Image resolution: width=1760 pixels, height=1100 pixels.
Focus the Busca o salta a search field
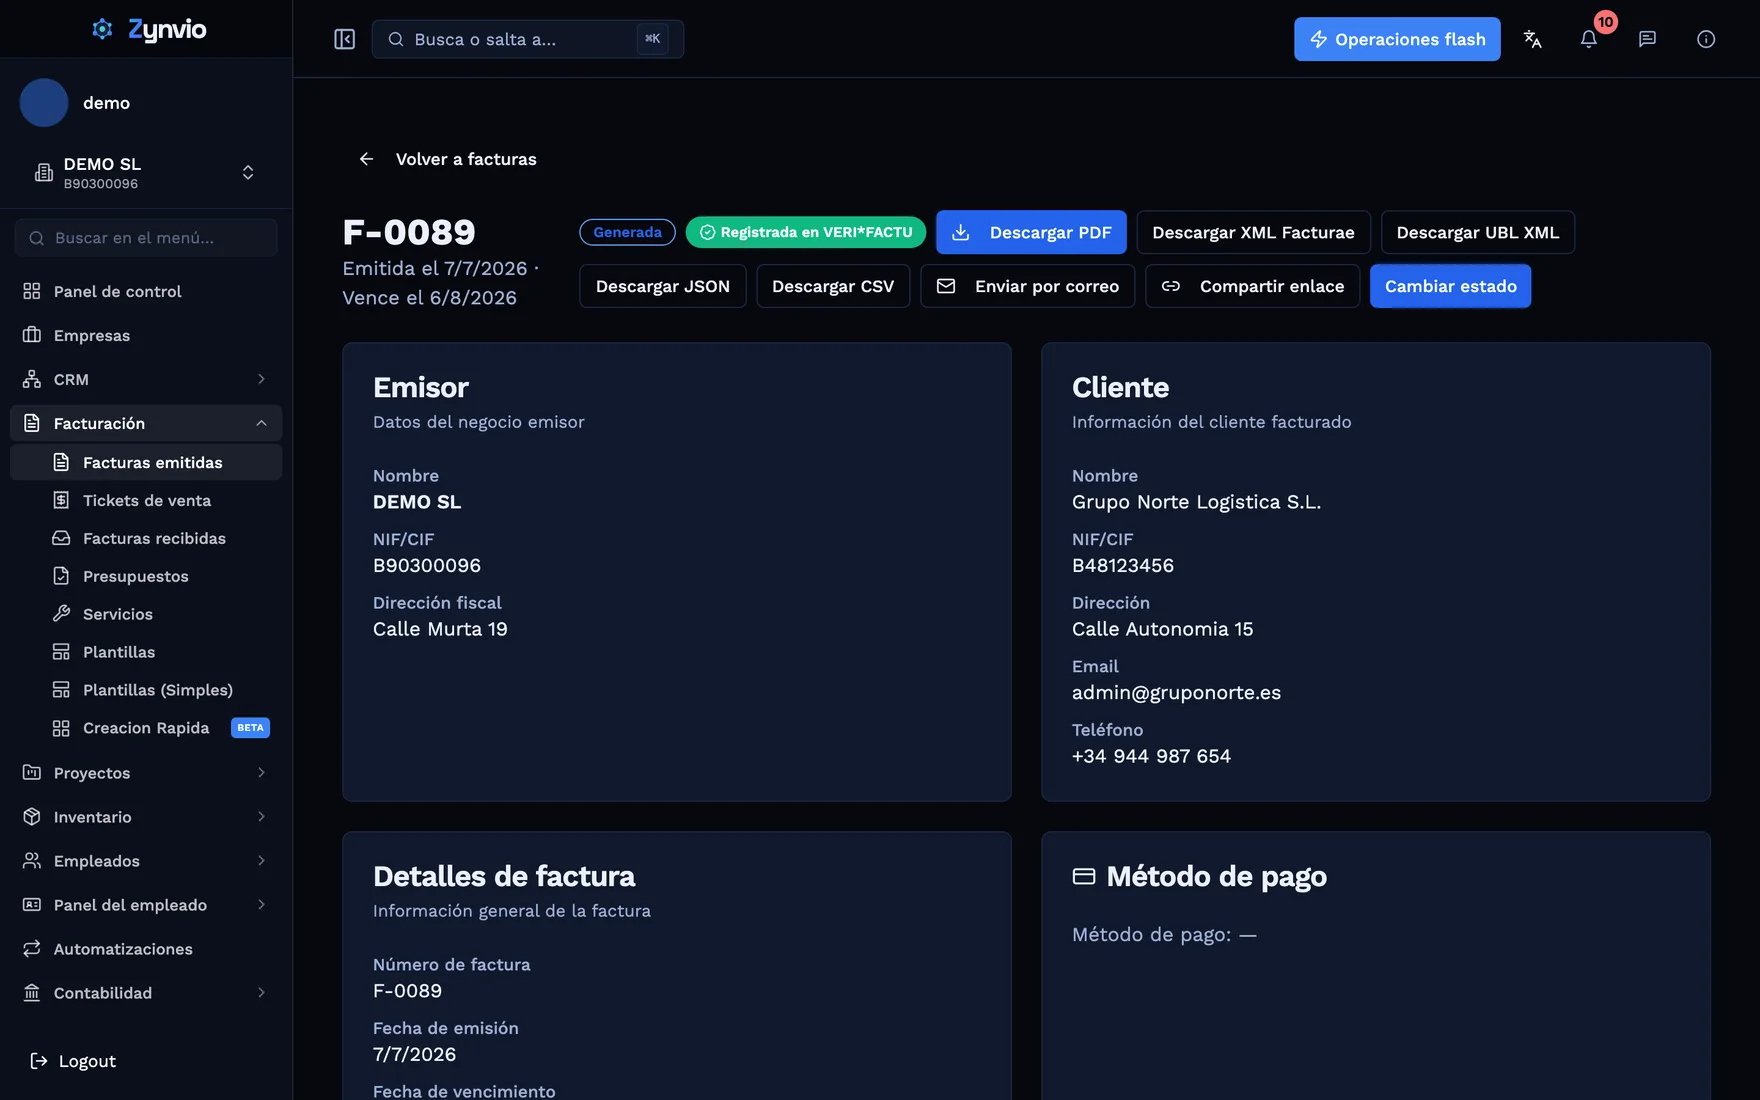click(x=528, y=39)
